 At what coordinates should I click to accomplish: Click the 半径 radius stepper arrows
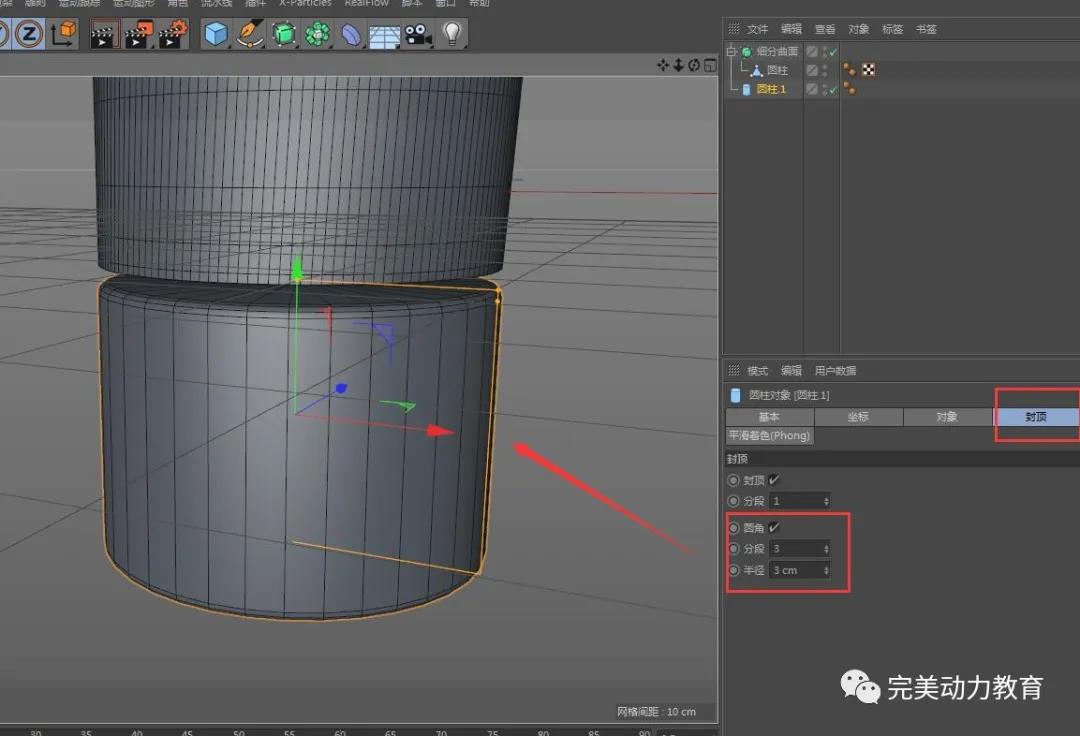tap(826, 570)
